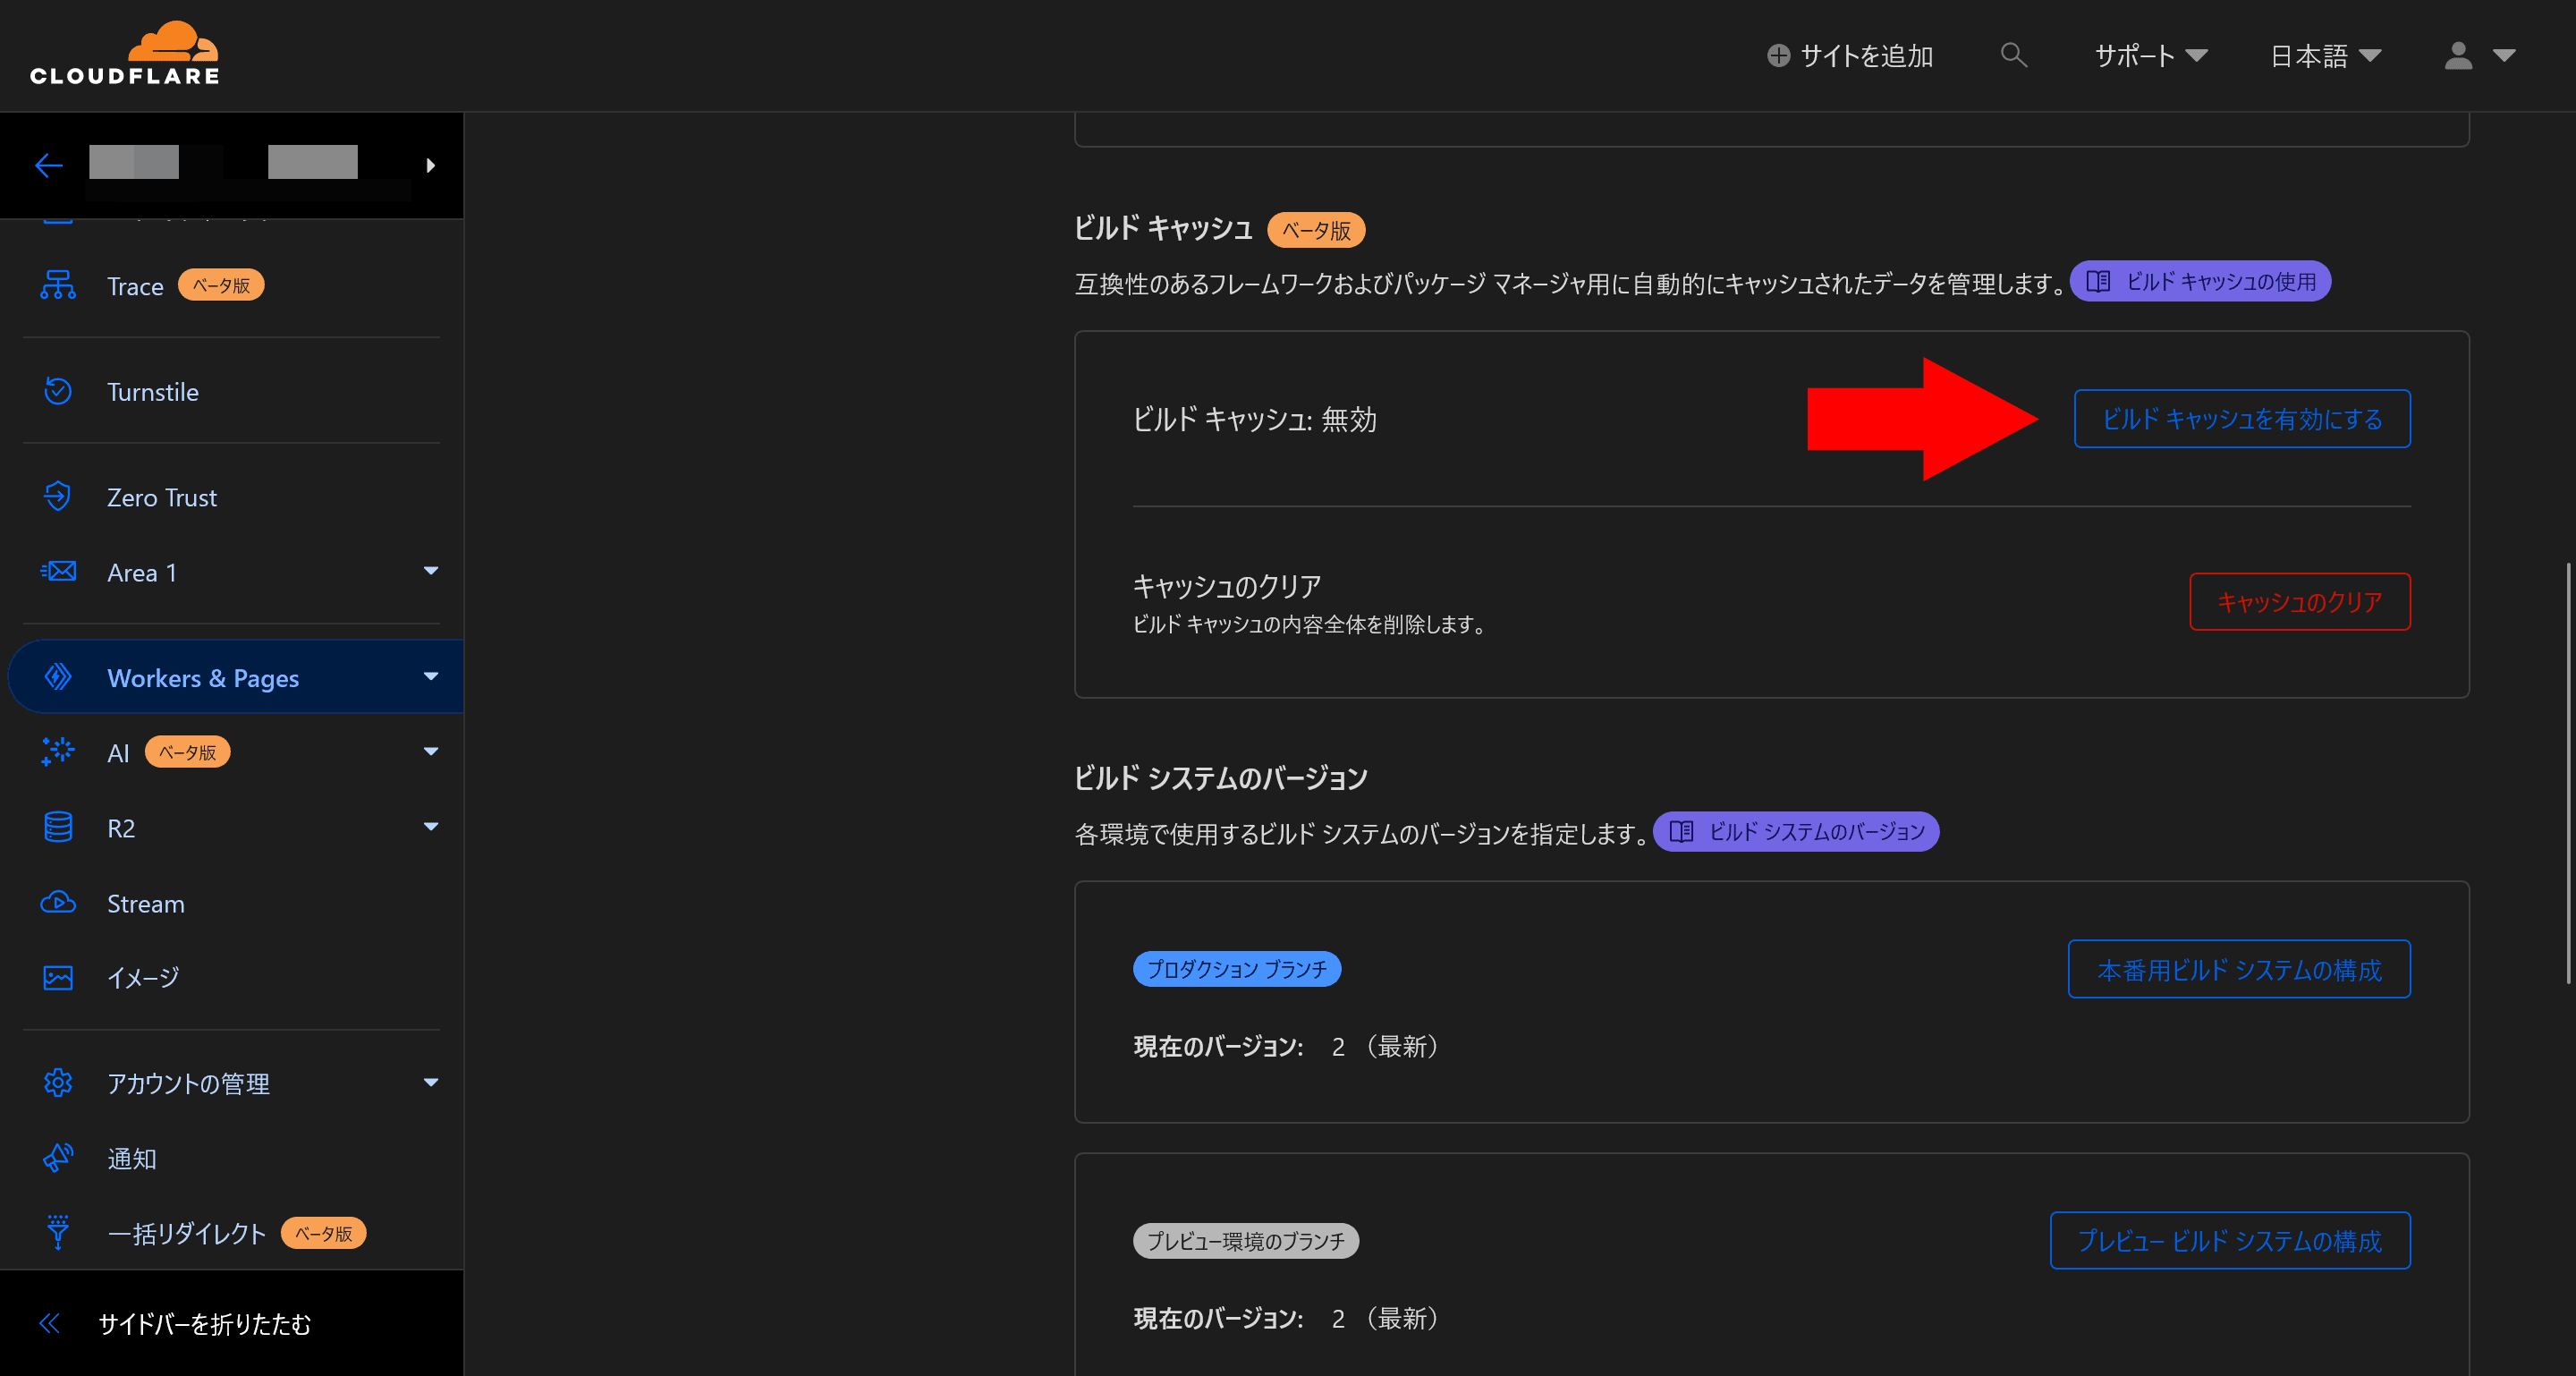This screenshot has height=1376, width=2576.
Task: Expand the account switcher arrow in sidebar
Action: pyautogui.click(x=430, y=165)
